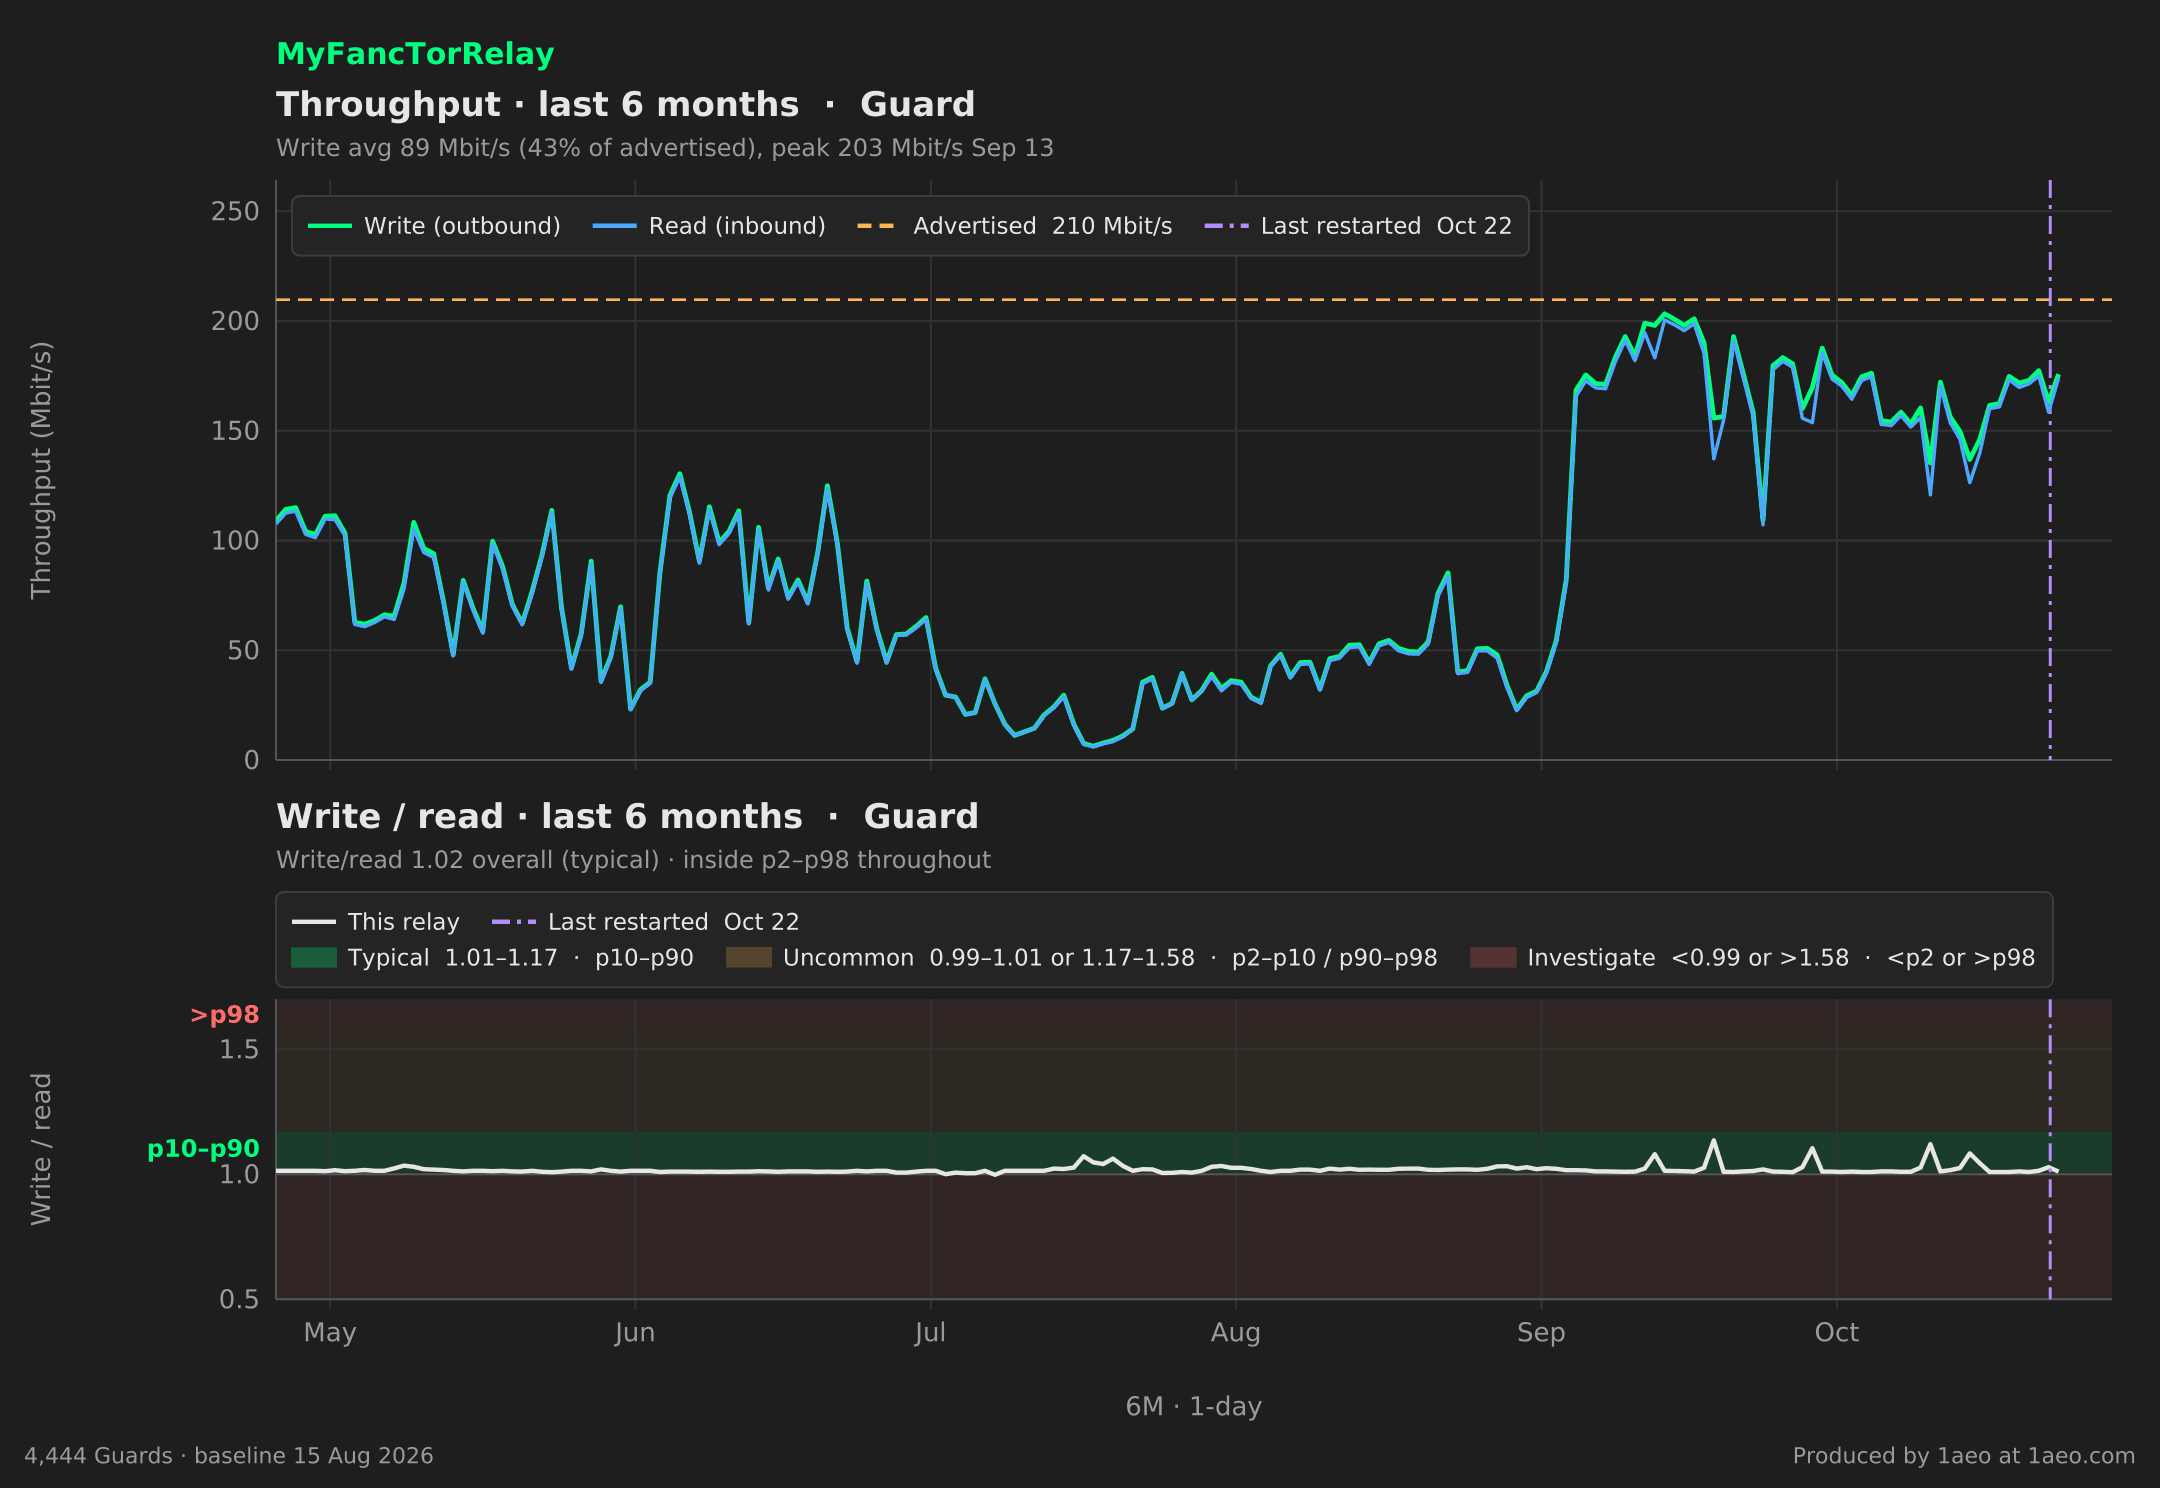The height and width of the screenshot is (1488, 2160).
Task: Click the MyFancTorRelay relay name
Action: [415, 54]
